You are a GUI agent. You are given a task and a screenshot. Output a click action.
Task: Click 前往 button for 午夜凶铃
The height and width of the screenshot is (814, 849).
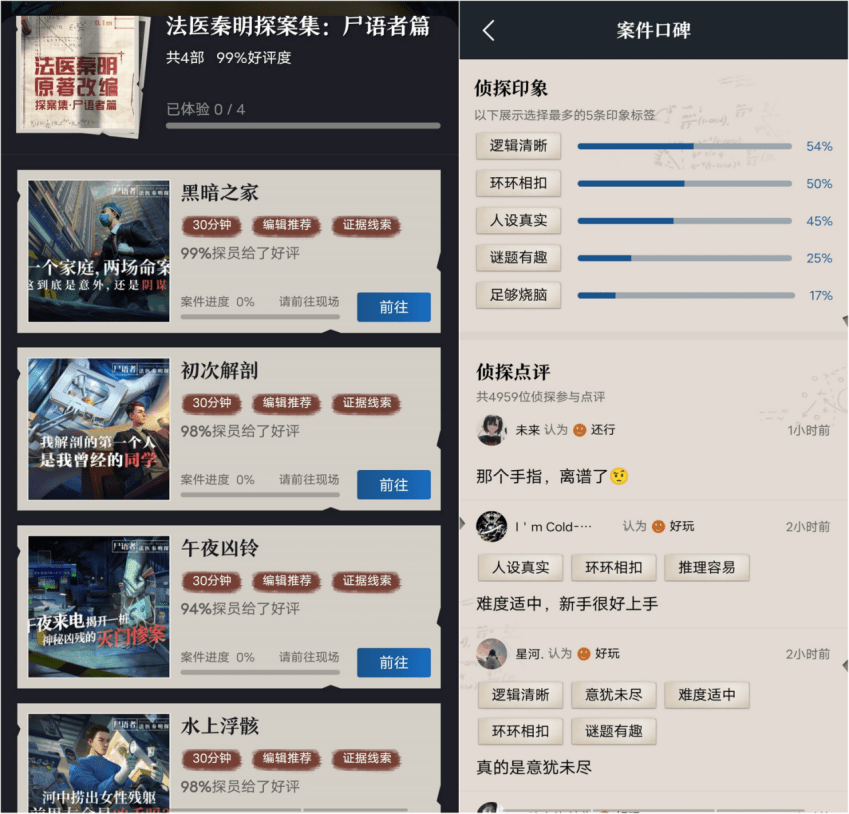coord(394,662)
